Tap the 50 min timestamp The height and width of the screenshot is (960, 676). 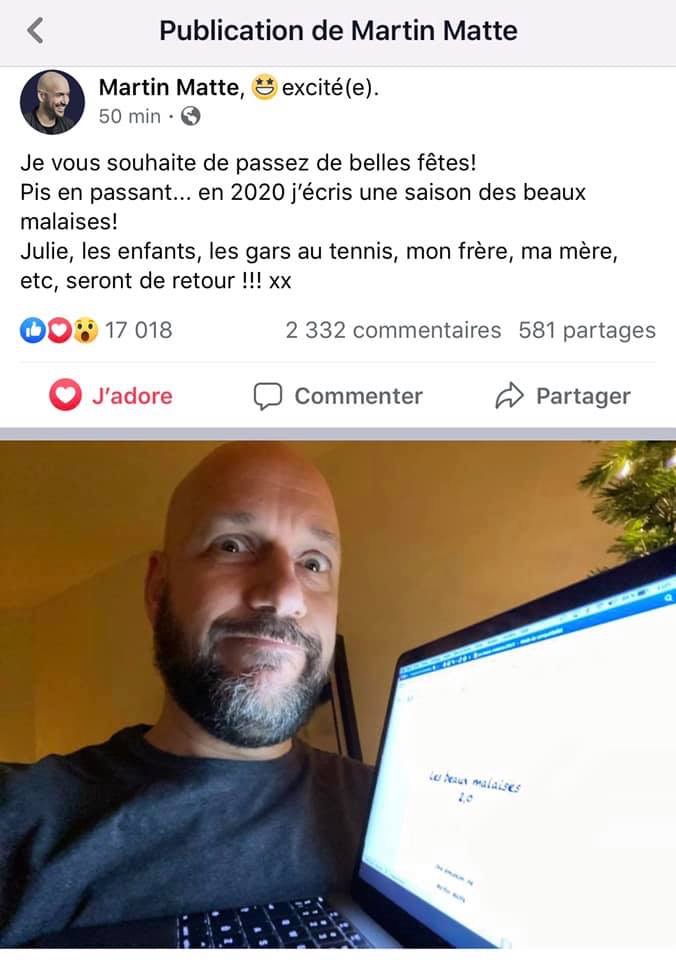point(130,116)
